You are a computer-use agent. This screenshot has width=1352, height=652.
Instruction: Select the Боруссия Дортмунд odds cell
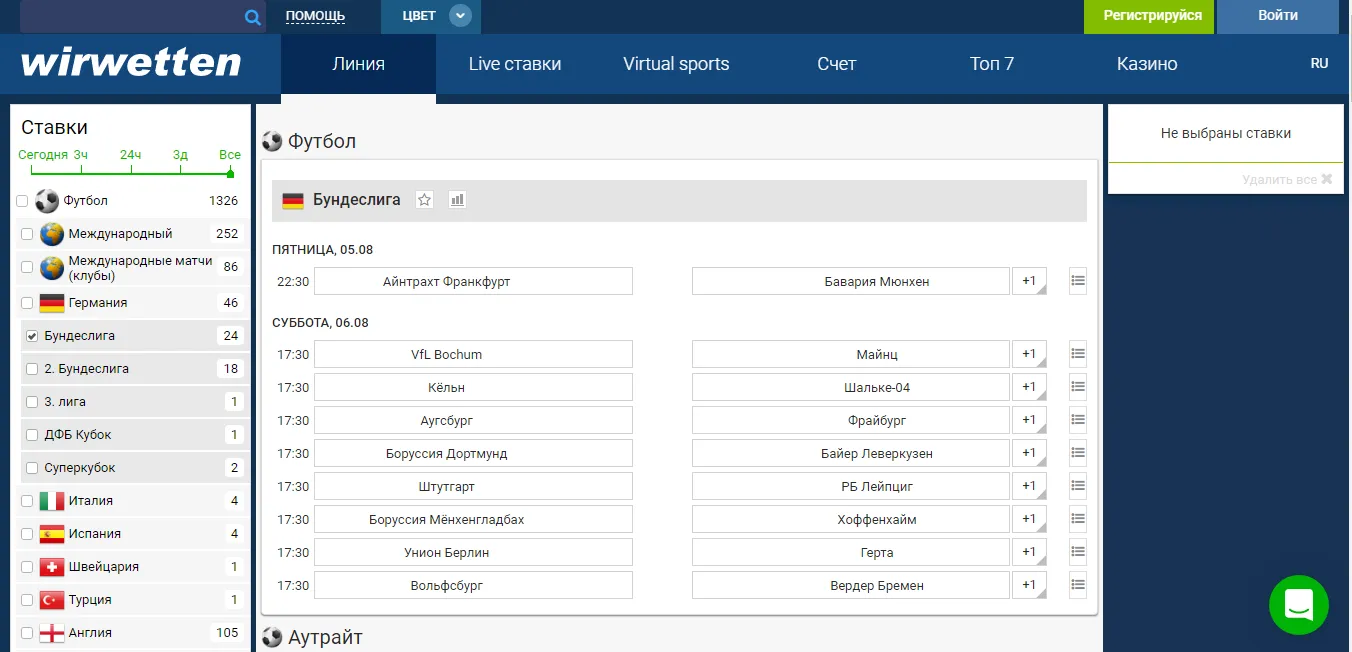click(x=473, y=453)
